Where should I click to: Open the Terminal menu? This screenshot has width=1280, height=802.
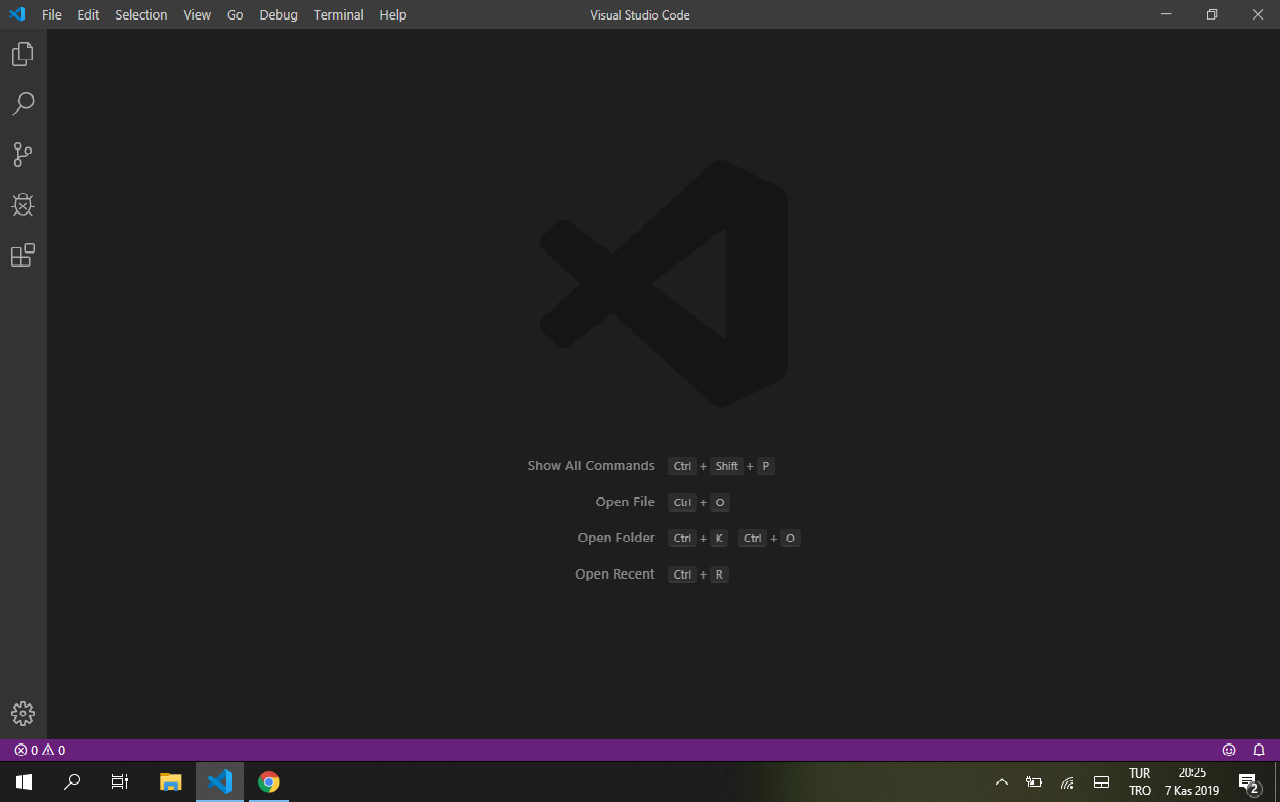click(x=339, y=15)
